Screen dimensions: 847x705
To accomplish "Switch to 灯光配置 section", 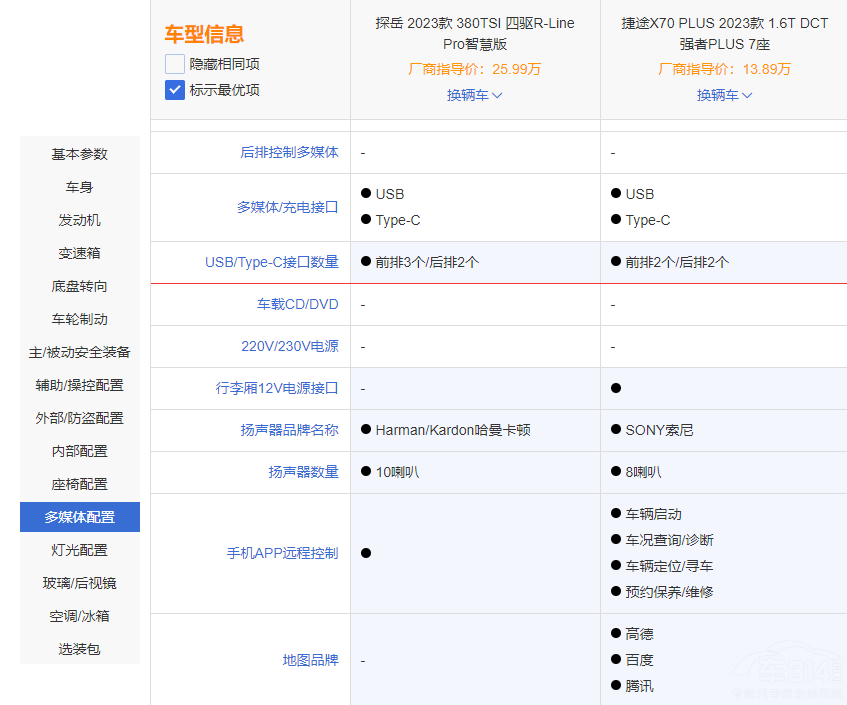I will pos(80,550).
